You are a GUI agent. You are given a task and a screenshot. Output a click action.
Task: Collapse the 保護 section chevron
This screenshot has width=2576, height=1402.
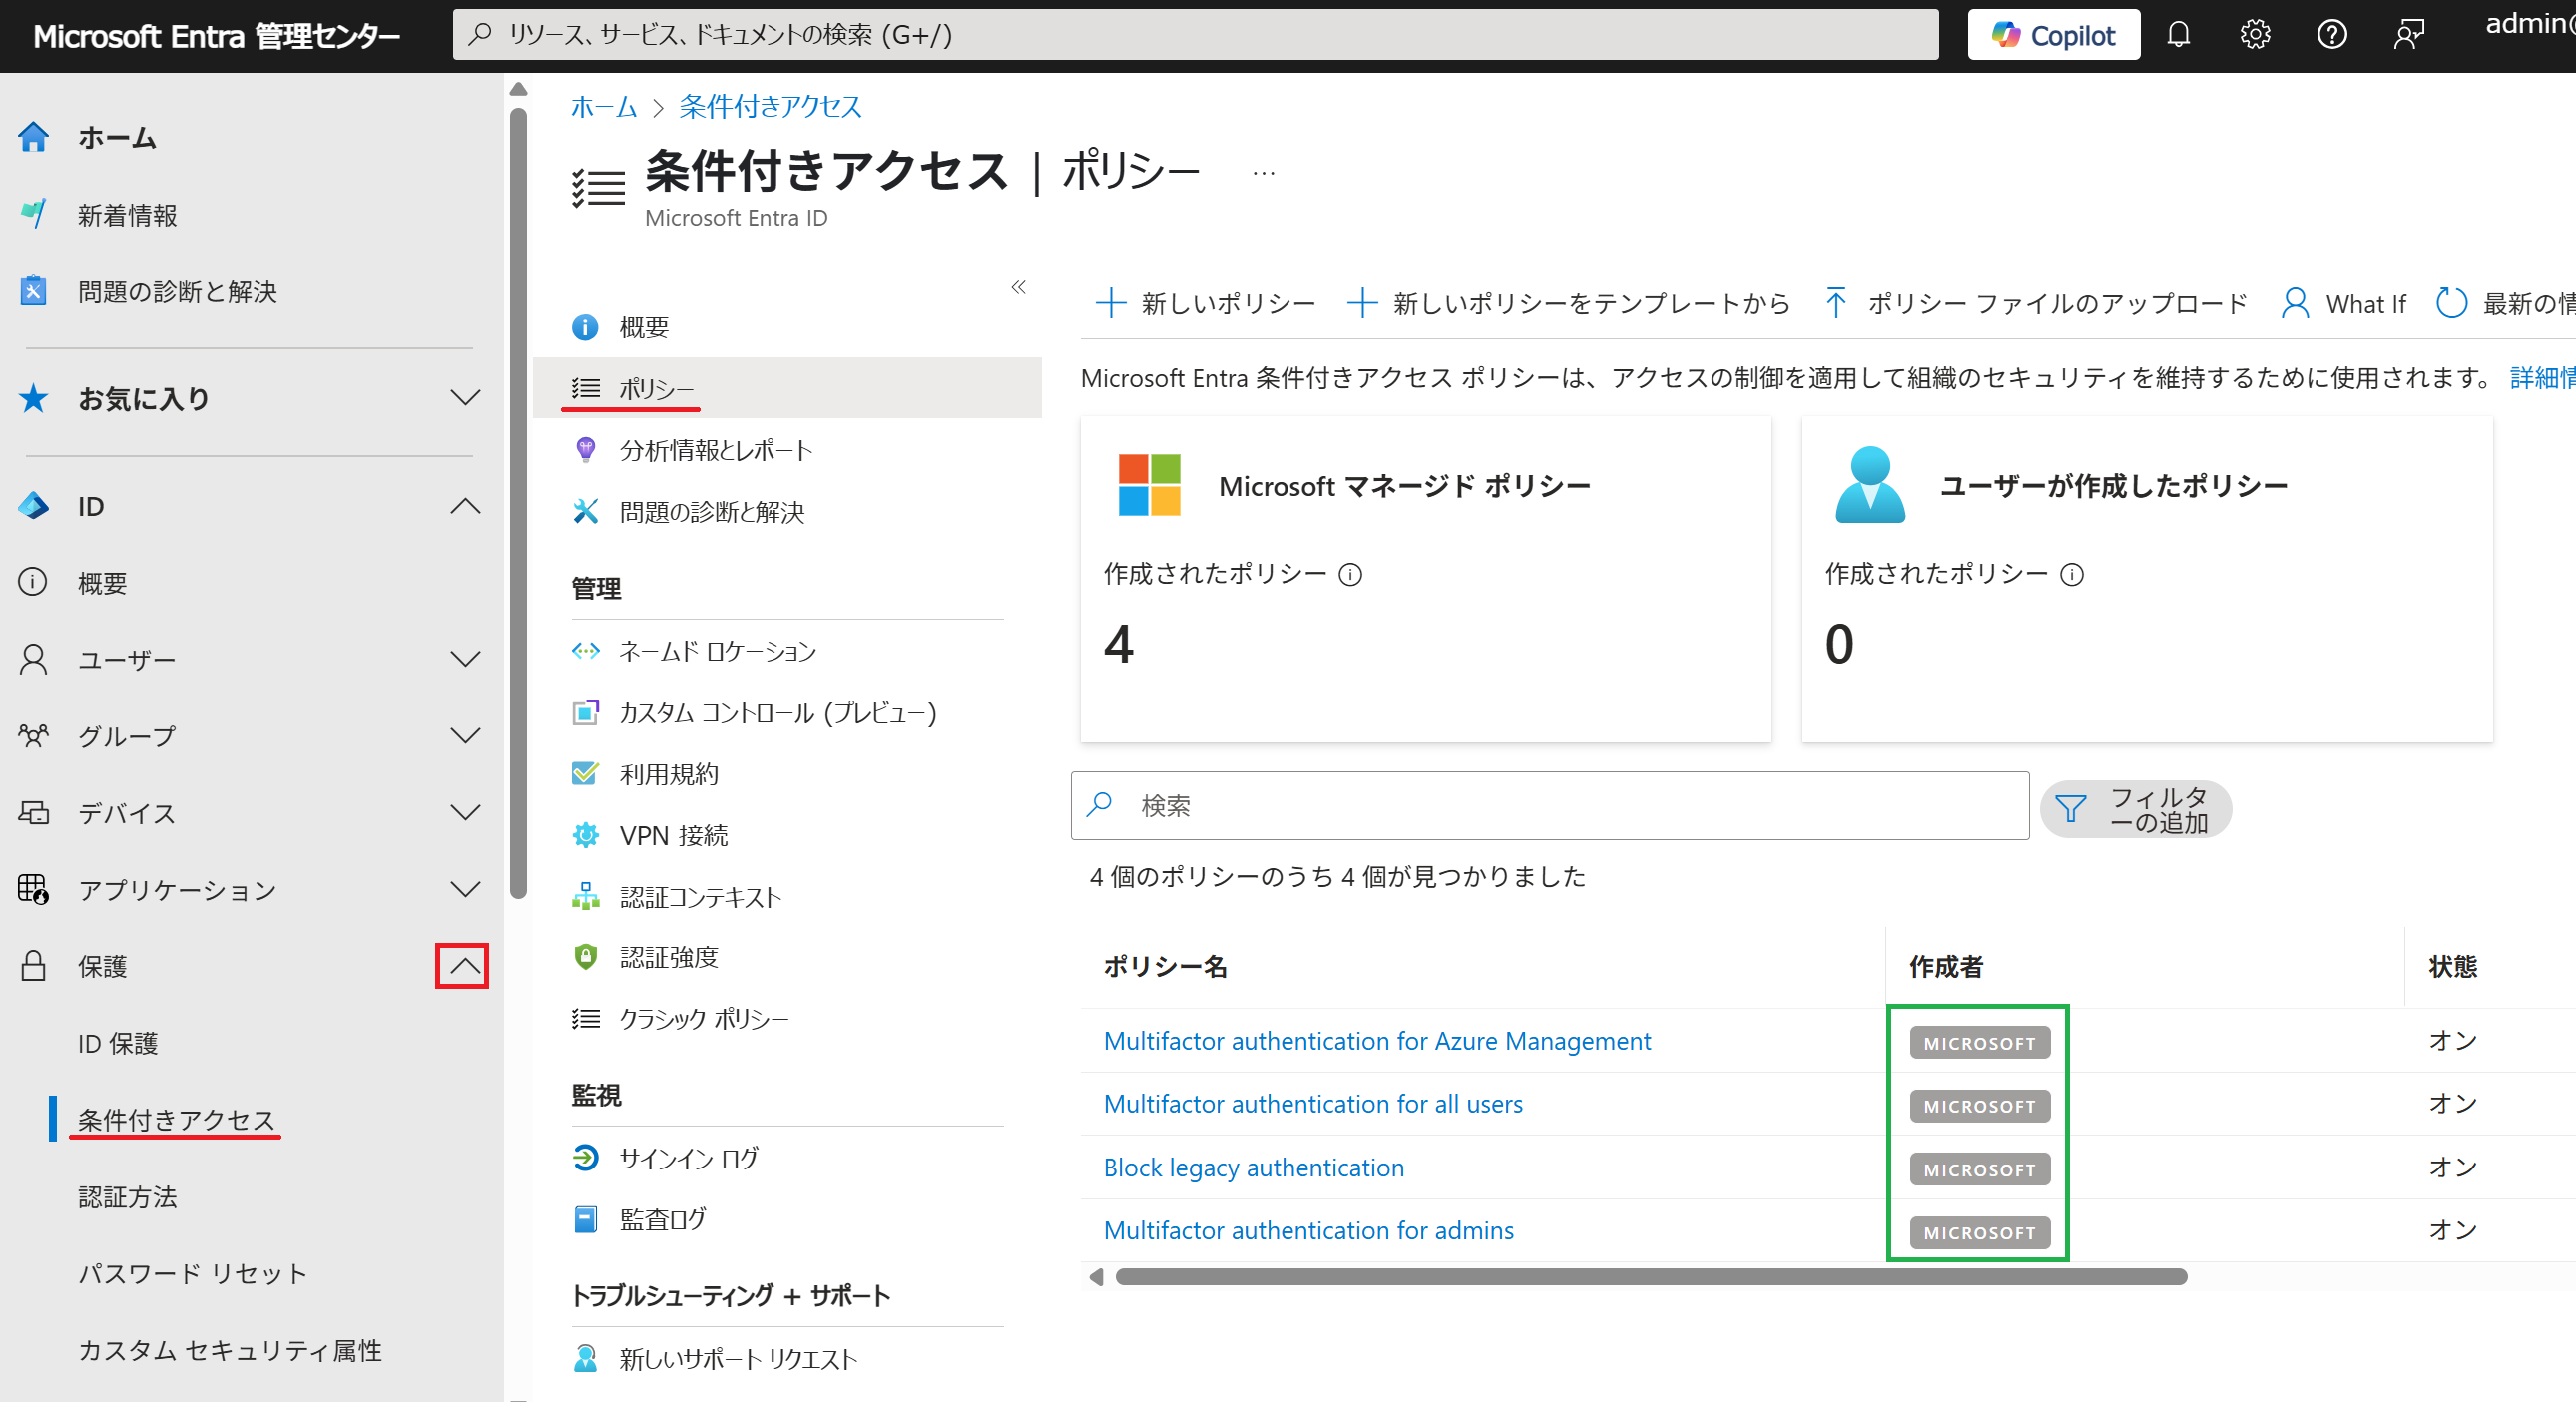point(463,966)
